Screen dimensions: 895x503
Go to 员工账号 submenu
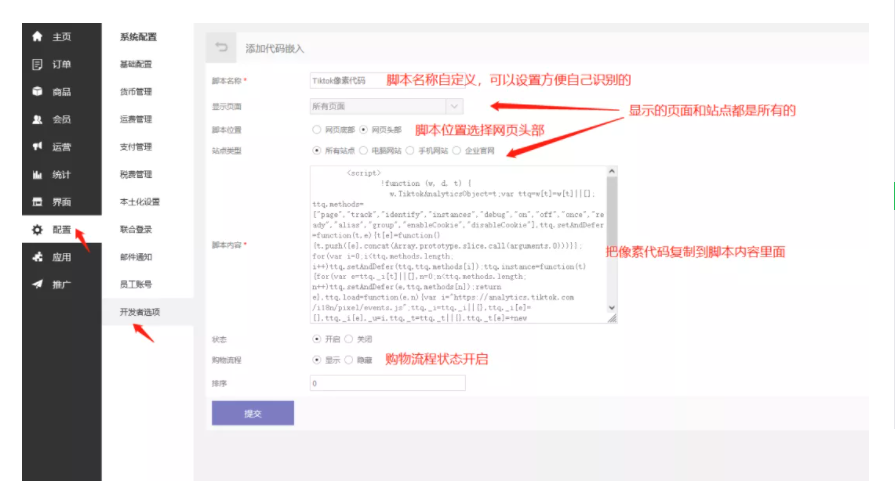click(x=136, y=284)
